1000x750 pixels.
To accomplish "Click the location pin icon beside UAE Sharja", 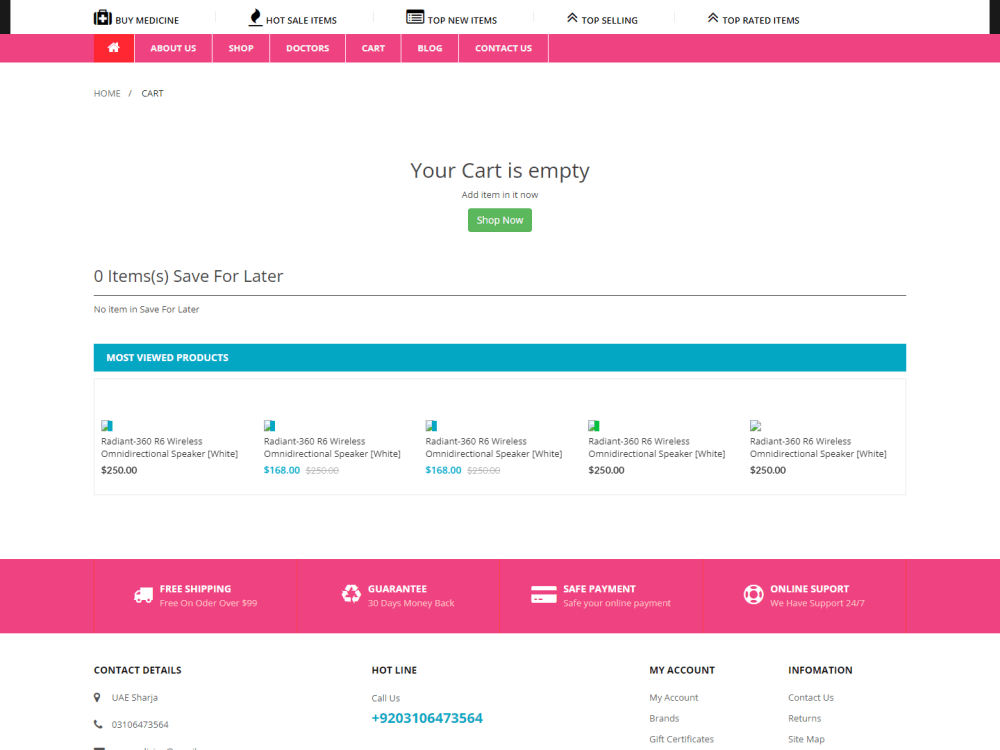I will point(97,698).
